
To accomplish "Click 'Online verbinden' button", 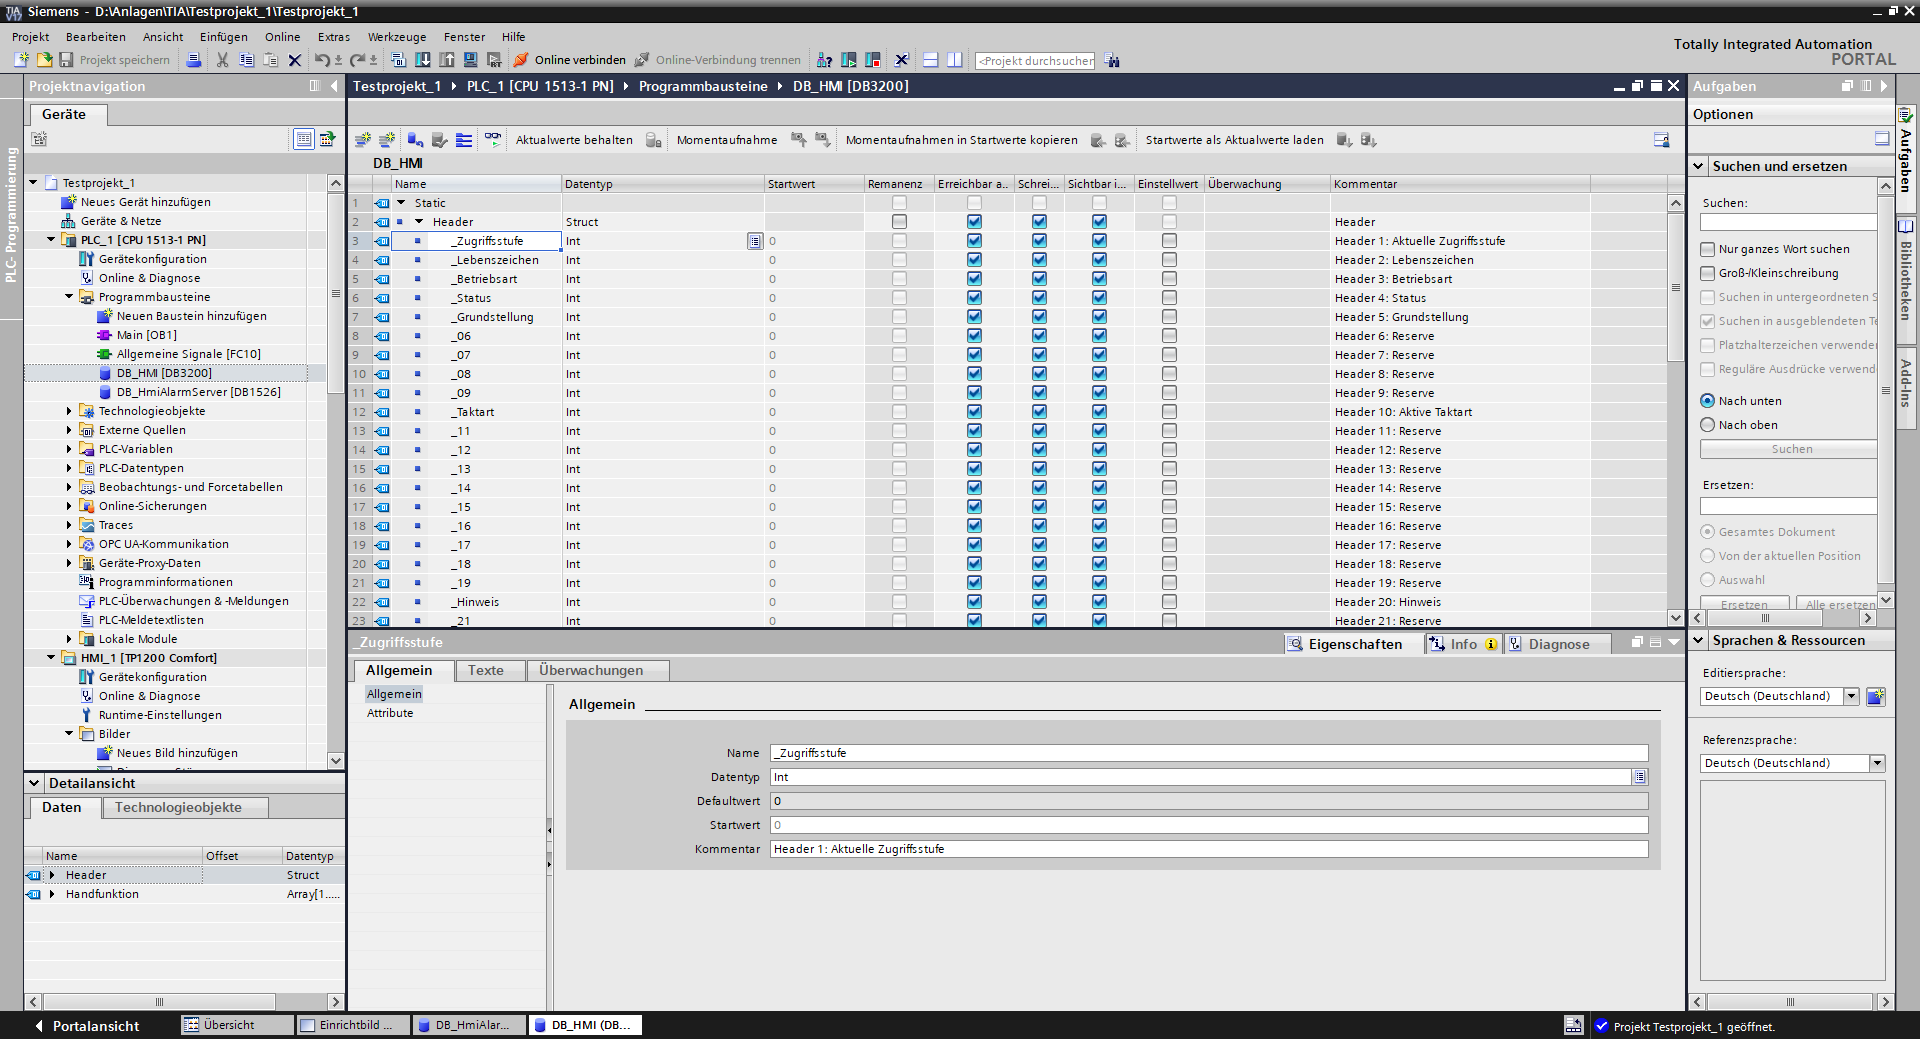I will click(570, 60).
